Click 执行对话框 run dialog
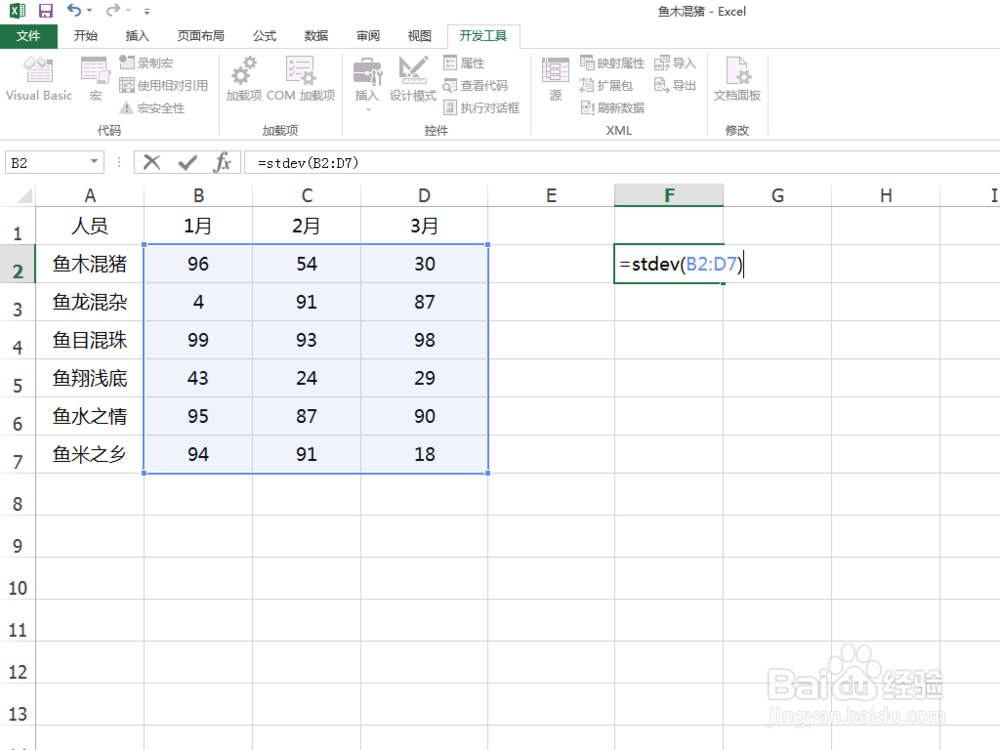 pos(482,107)
